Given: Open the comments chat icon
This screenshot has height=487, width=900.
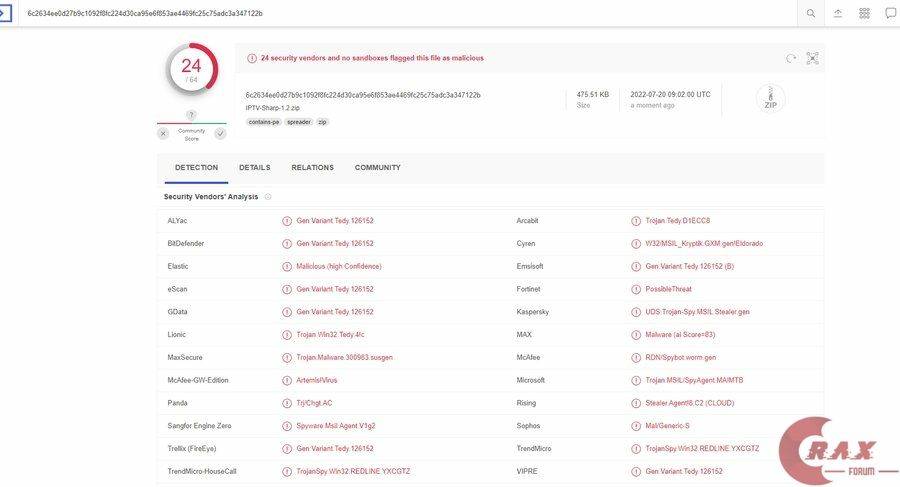Looking at the screenshot, I should pyautogui.click(x=891, y=13).
